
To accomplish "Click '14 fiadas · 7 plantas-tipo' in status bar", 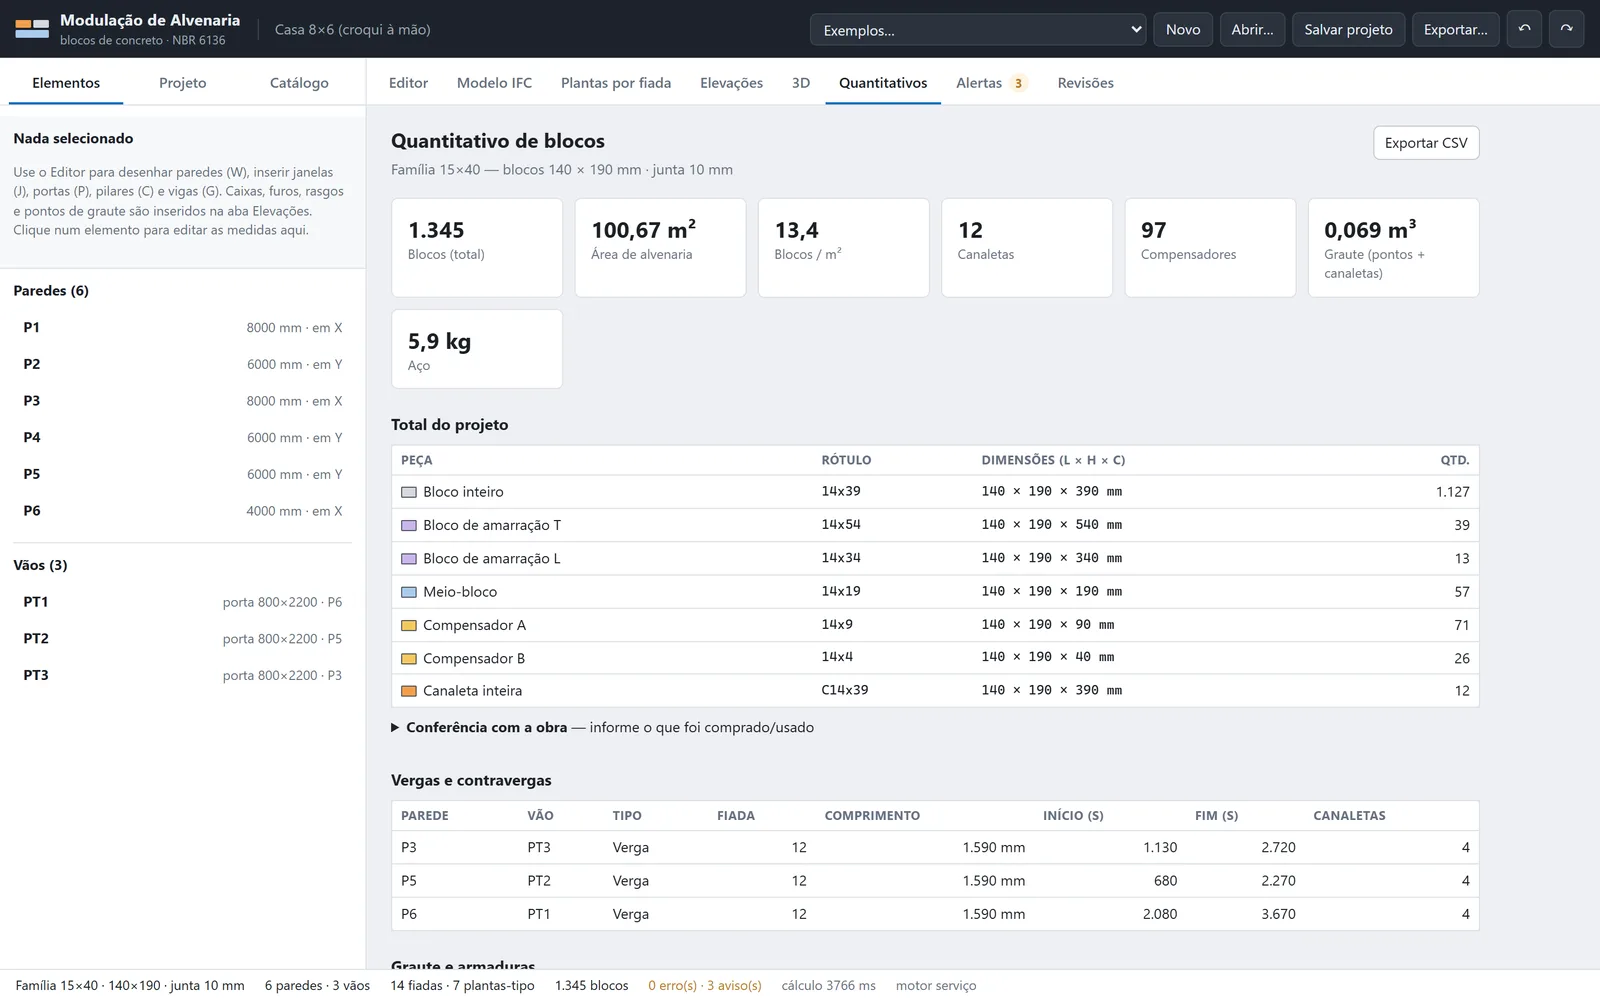I will click(x=462, y=985).
